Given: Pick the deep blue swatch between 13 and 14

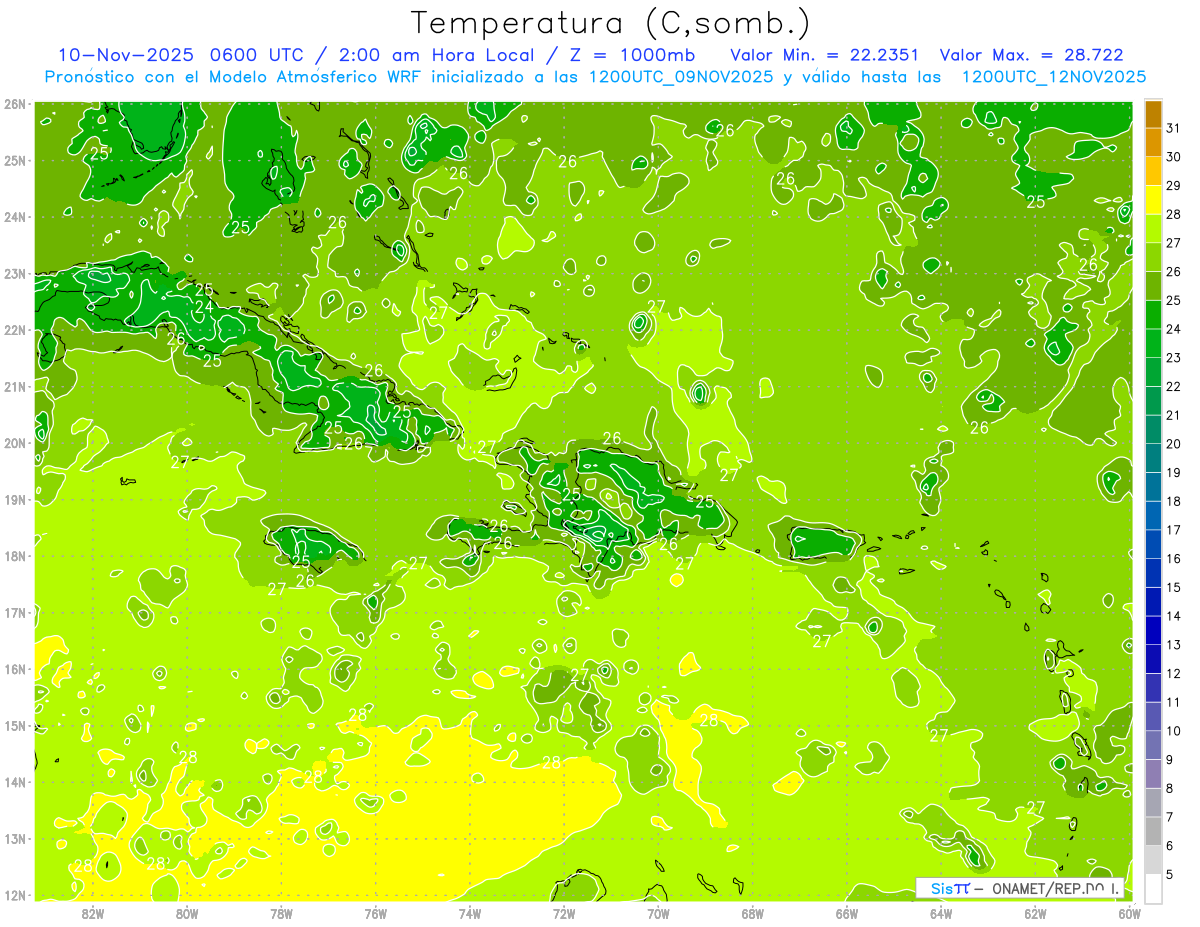Looking at the screenshot, I should [1153, 630].
